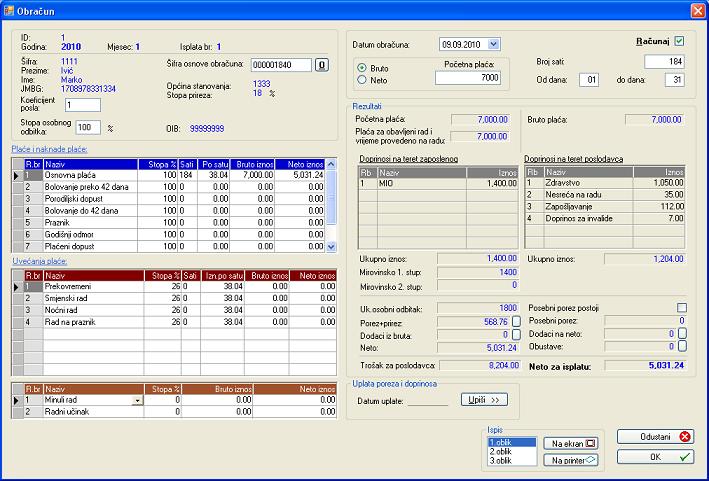The image size is (709, 481).
Task: Click the Na ekran screen preview button
Action: [x=573, y=442]
